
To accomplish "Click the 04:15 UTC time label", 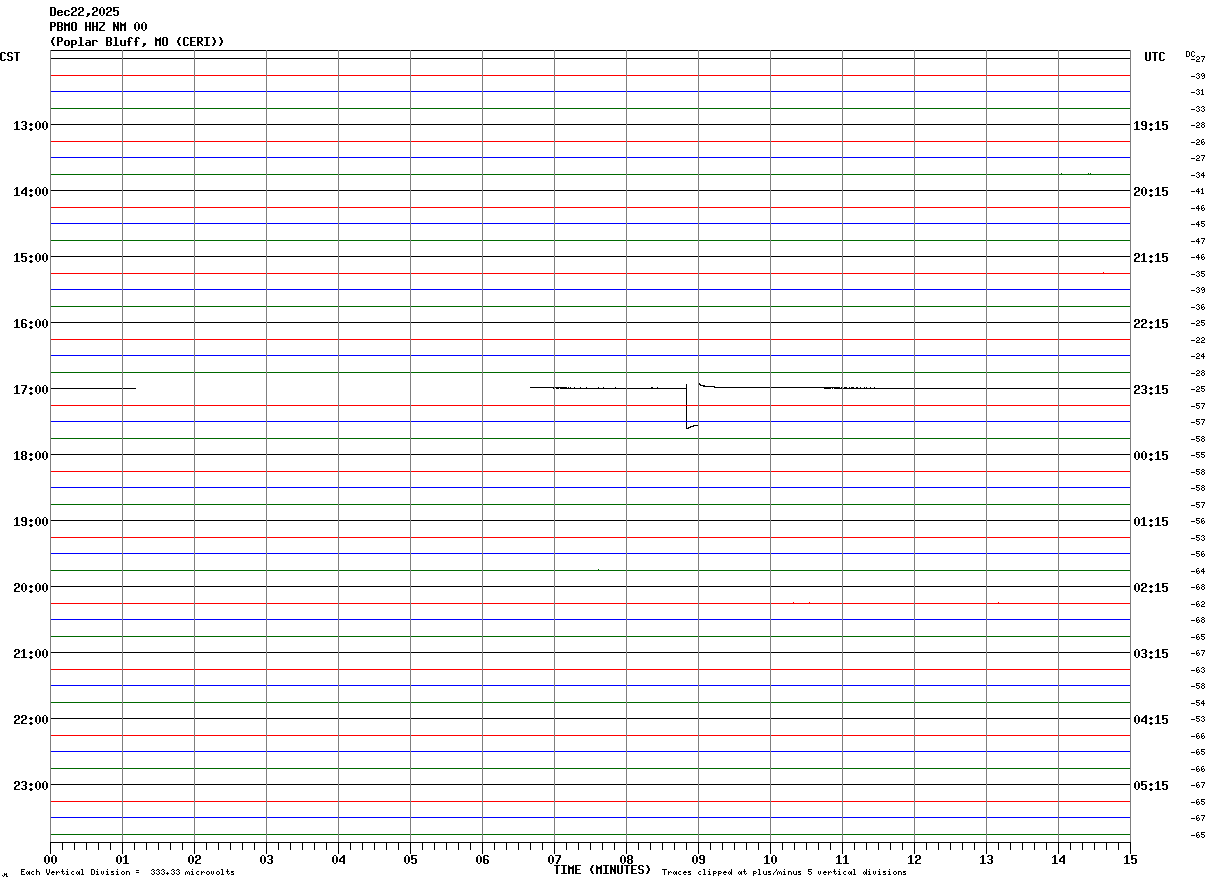I will [1150, 719].
